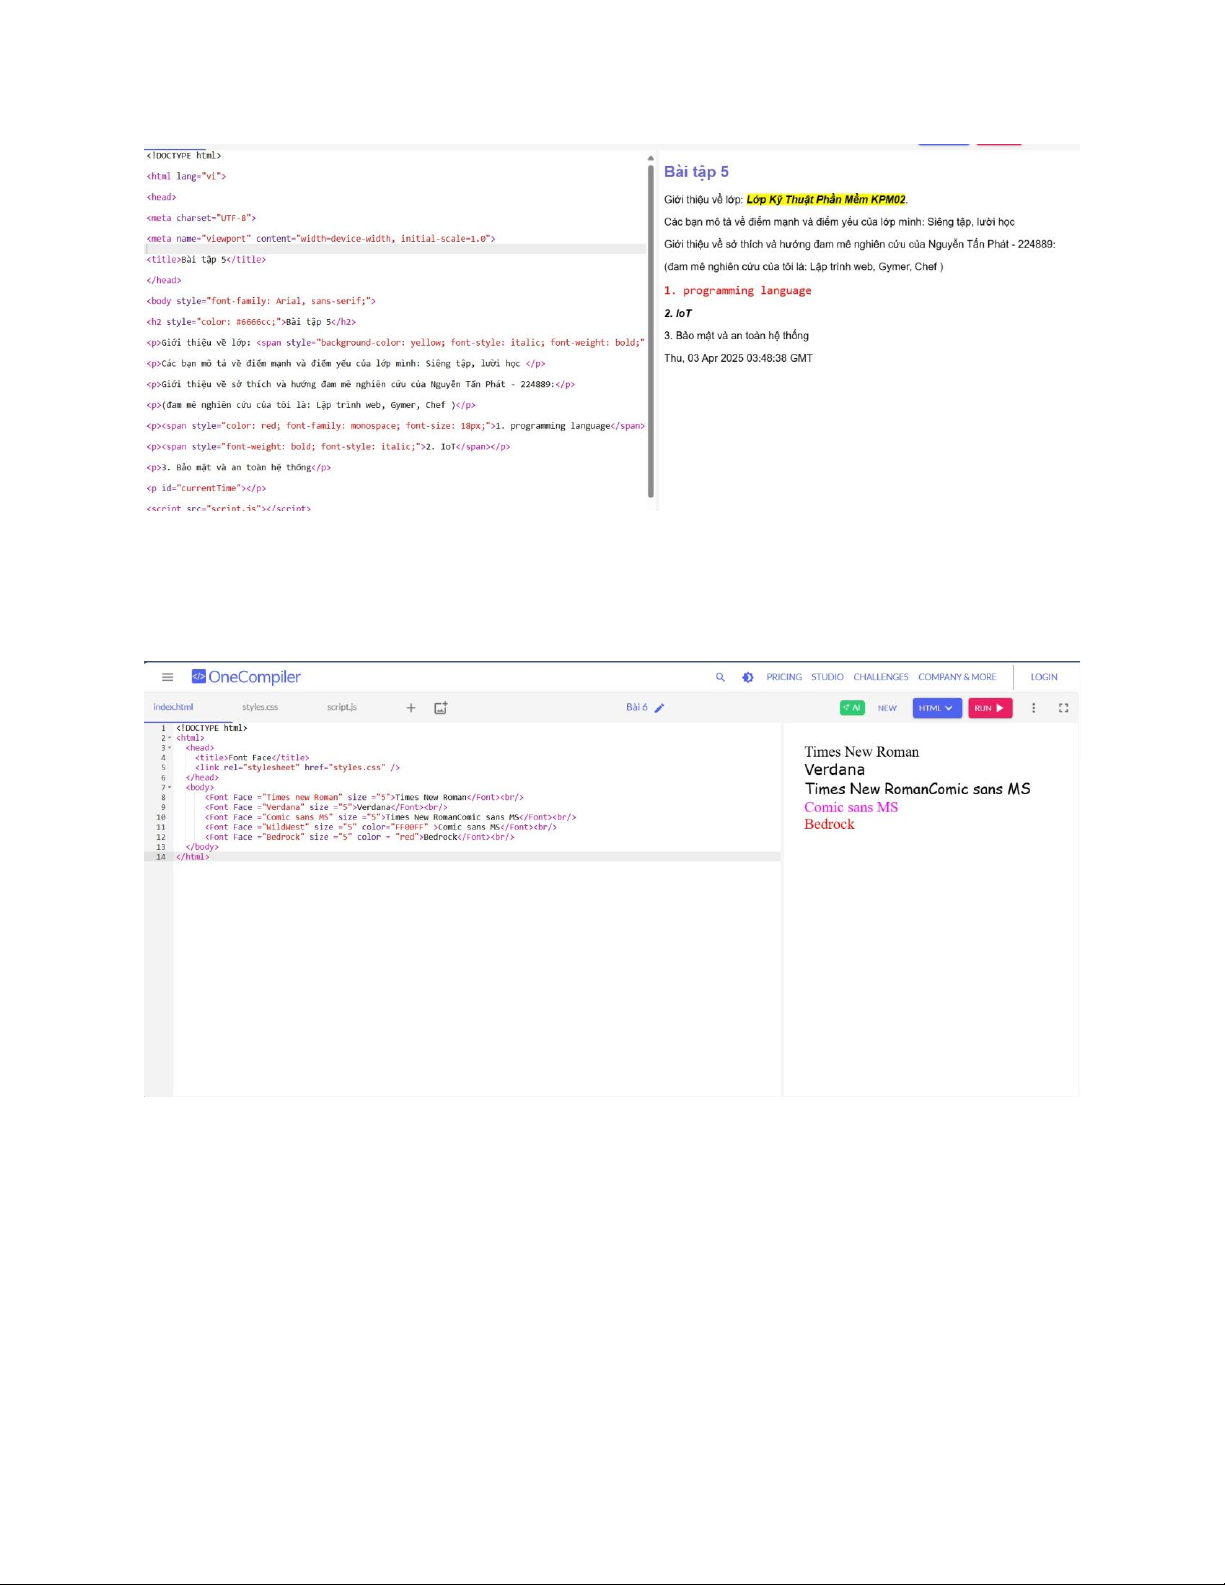Open COMPANY & MORE menu
1225x1585 pixels.
click(957, 677)
